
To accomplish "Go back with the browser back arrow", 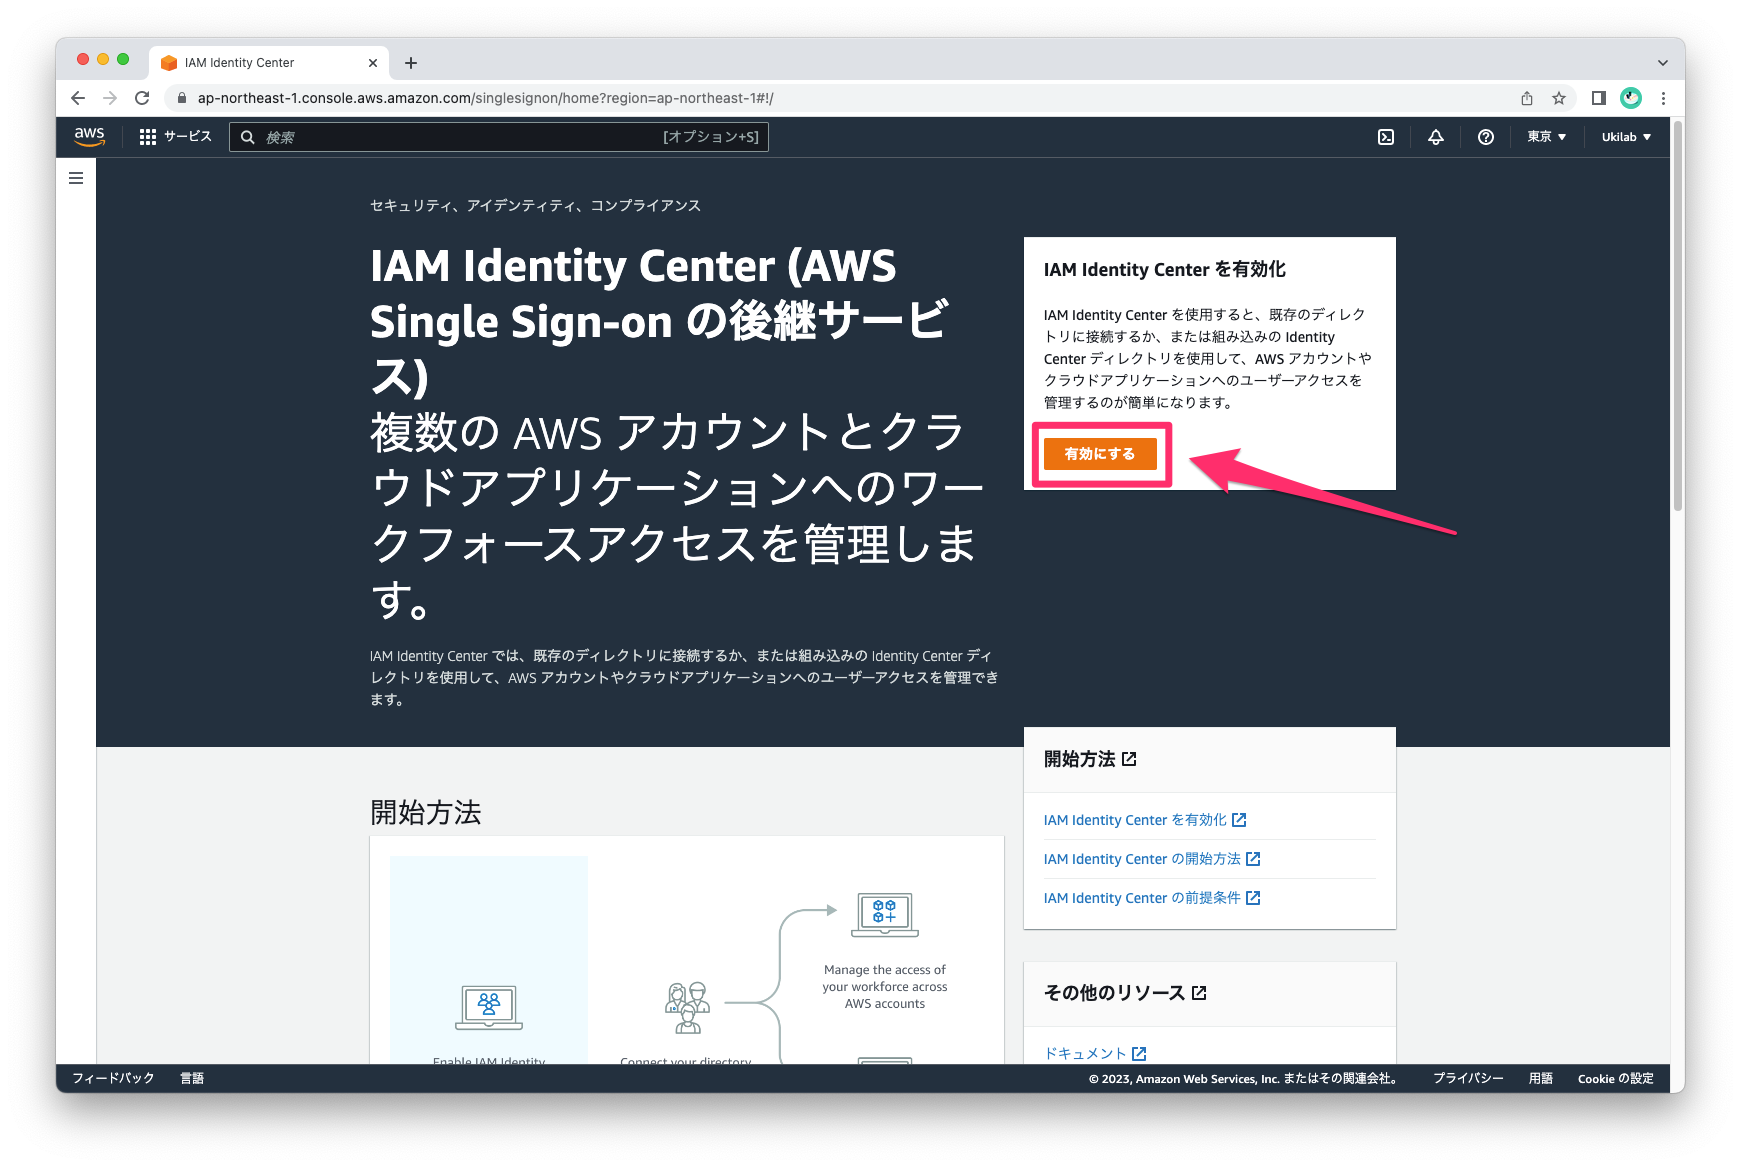I will coord(78,98).
